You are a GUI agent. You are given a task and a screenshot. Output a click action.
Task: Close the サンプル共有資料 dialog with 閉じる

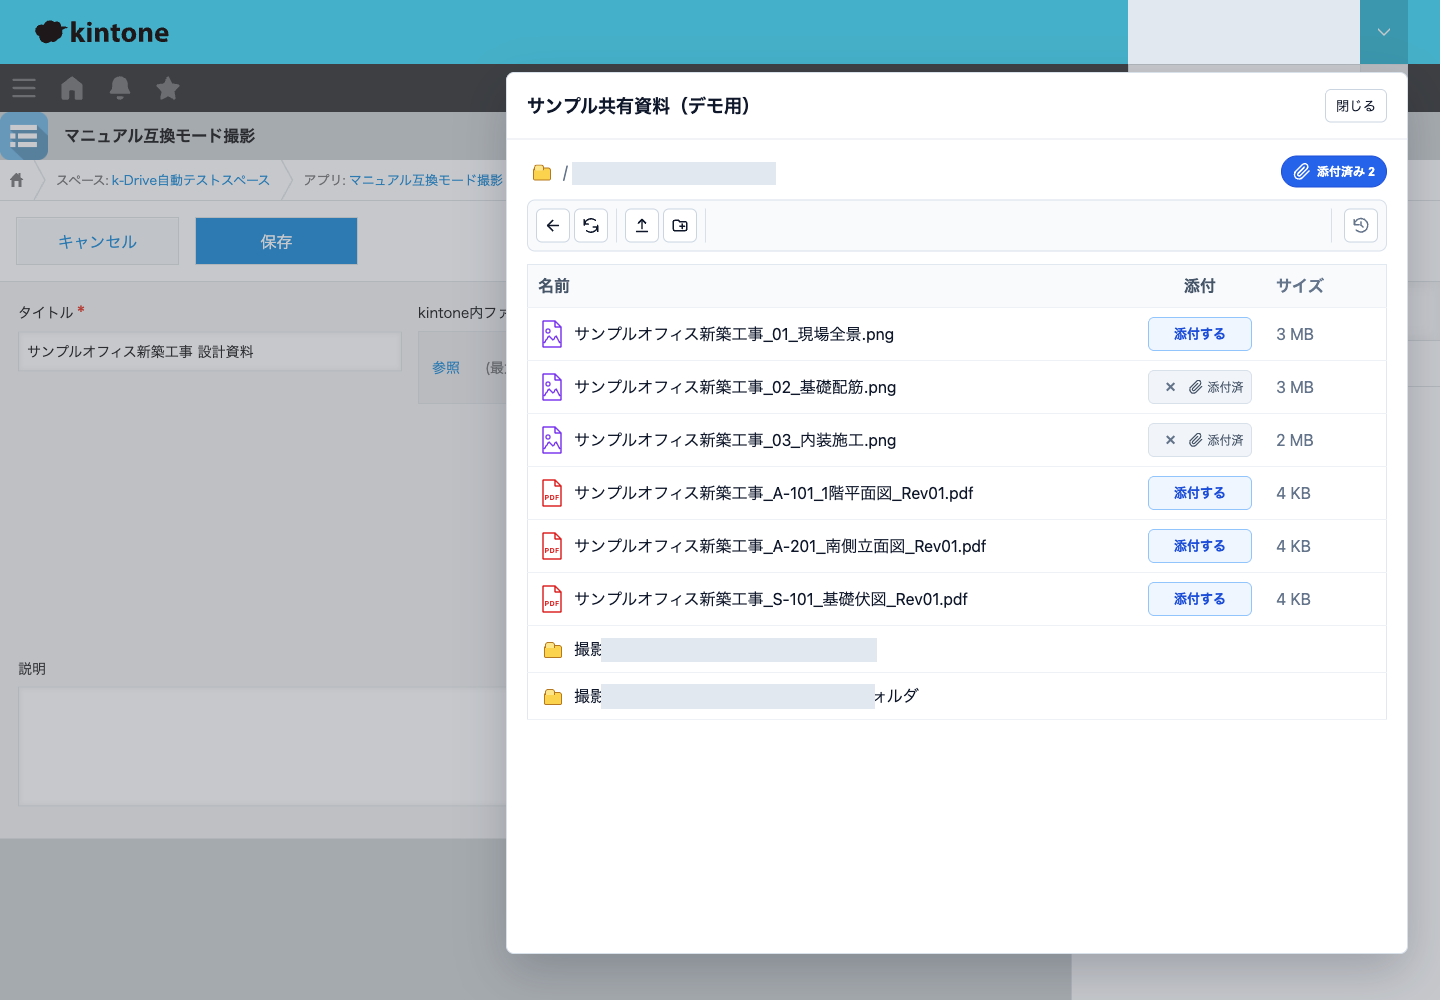(x=1356, y=106)
